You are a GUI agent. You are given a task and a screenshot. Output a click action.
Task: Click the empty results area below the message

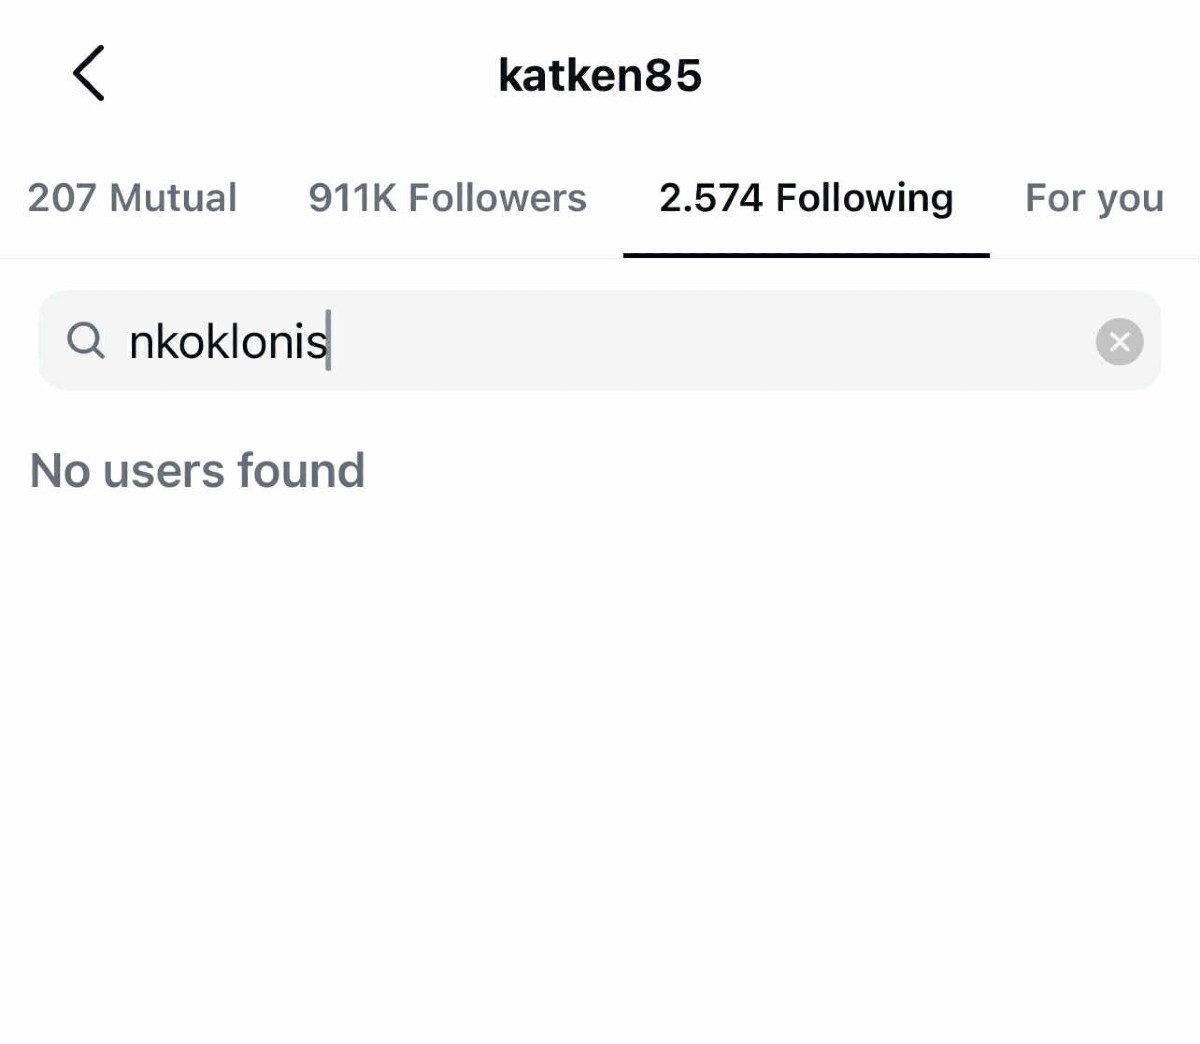600,750
